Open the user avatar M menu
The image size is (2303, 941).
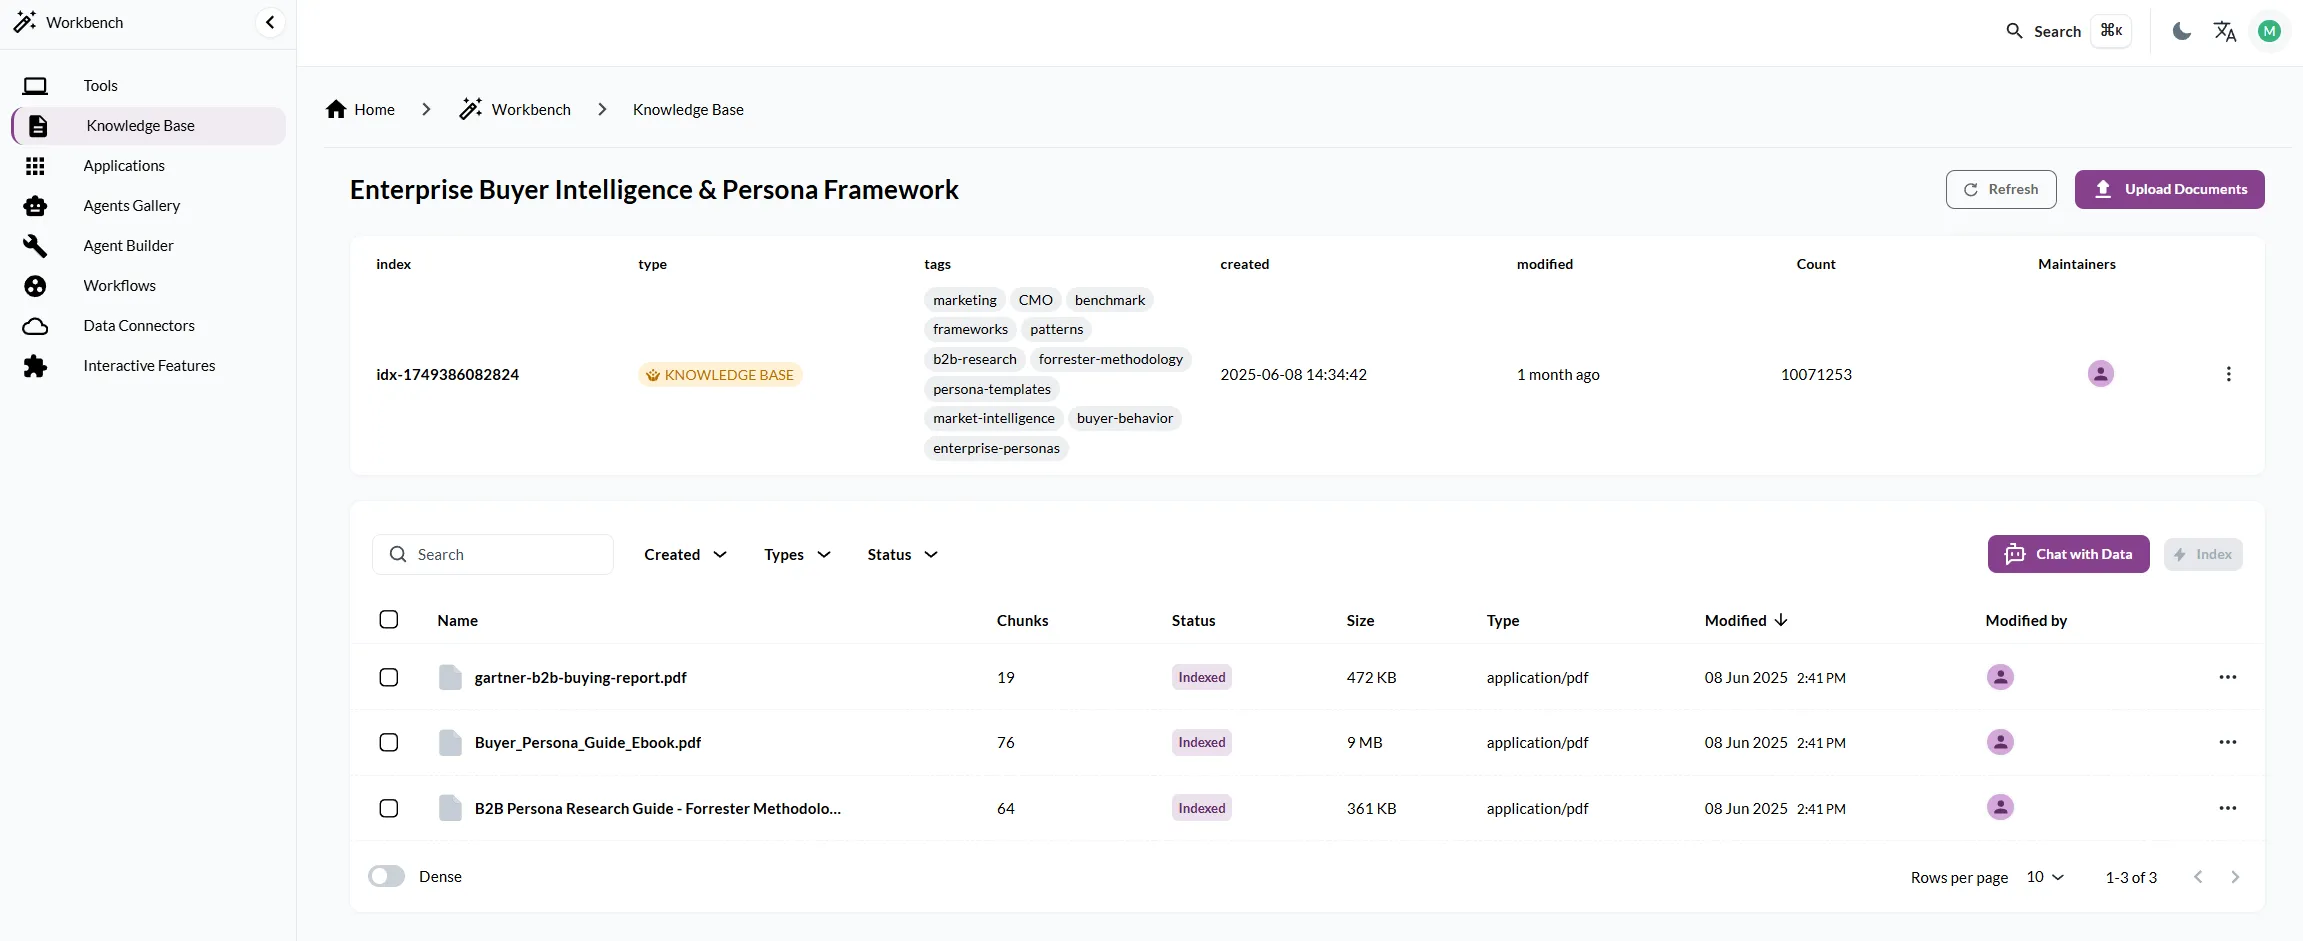pos(2270,31)
